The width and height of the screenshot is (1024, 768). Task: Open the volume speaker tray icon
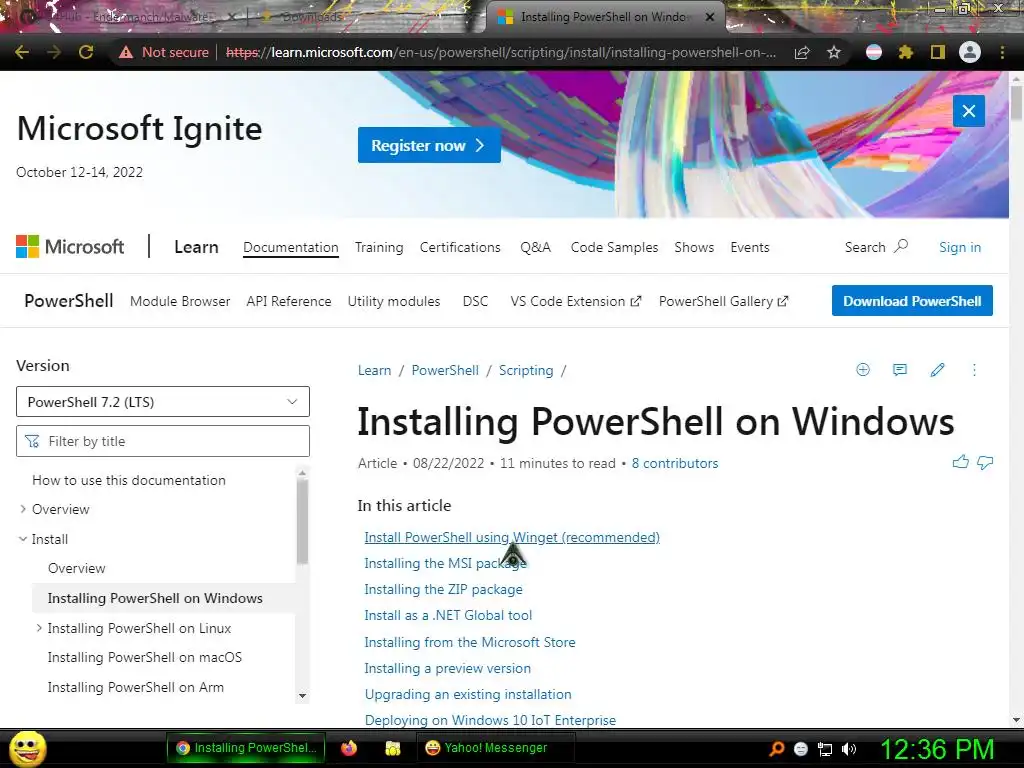click(x=848, y=749)
